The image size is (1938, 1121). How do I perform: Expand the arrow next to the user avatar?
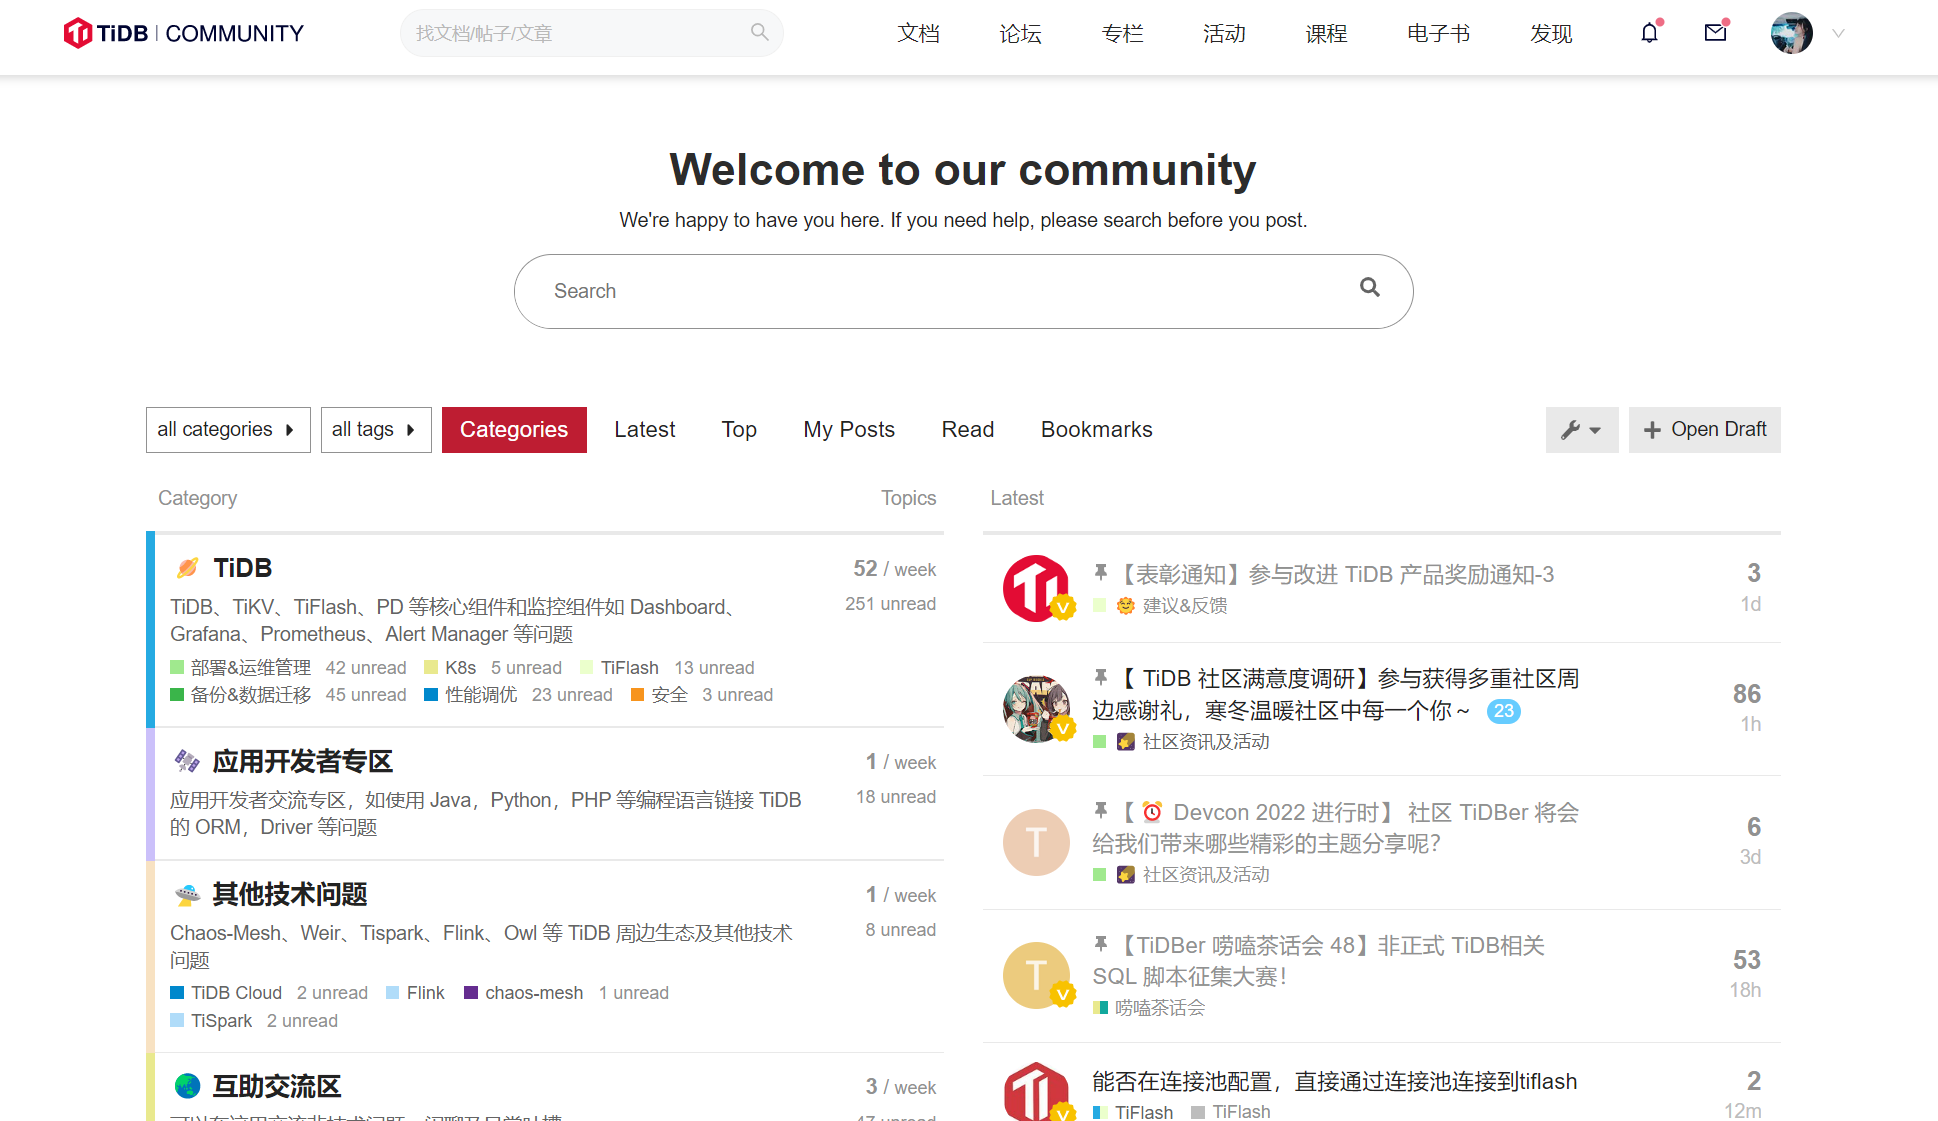point(1838,33)
